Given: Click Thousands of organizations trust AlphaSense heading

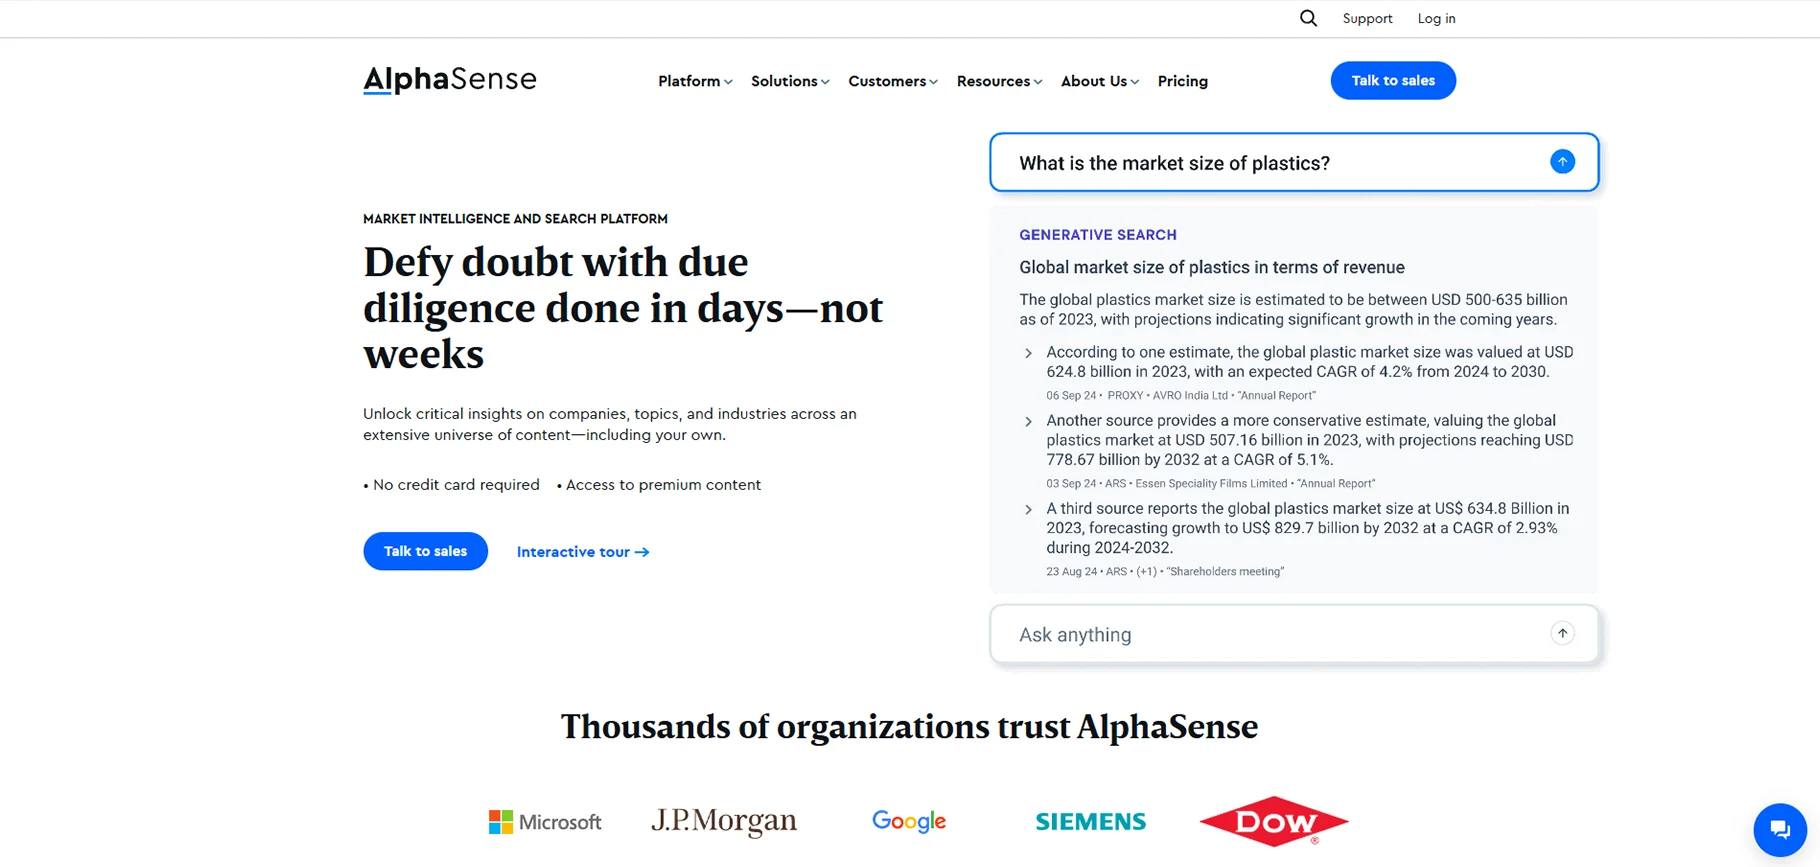Looking at the screenshot, I should [909, 727].
